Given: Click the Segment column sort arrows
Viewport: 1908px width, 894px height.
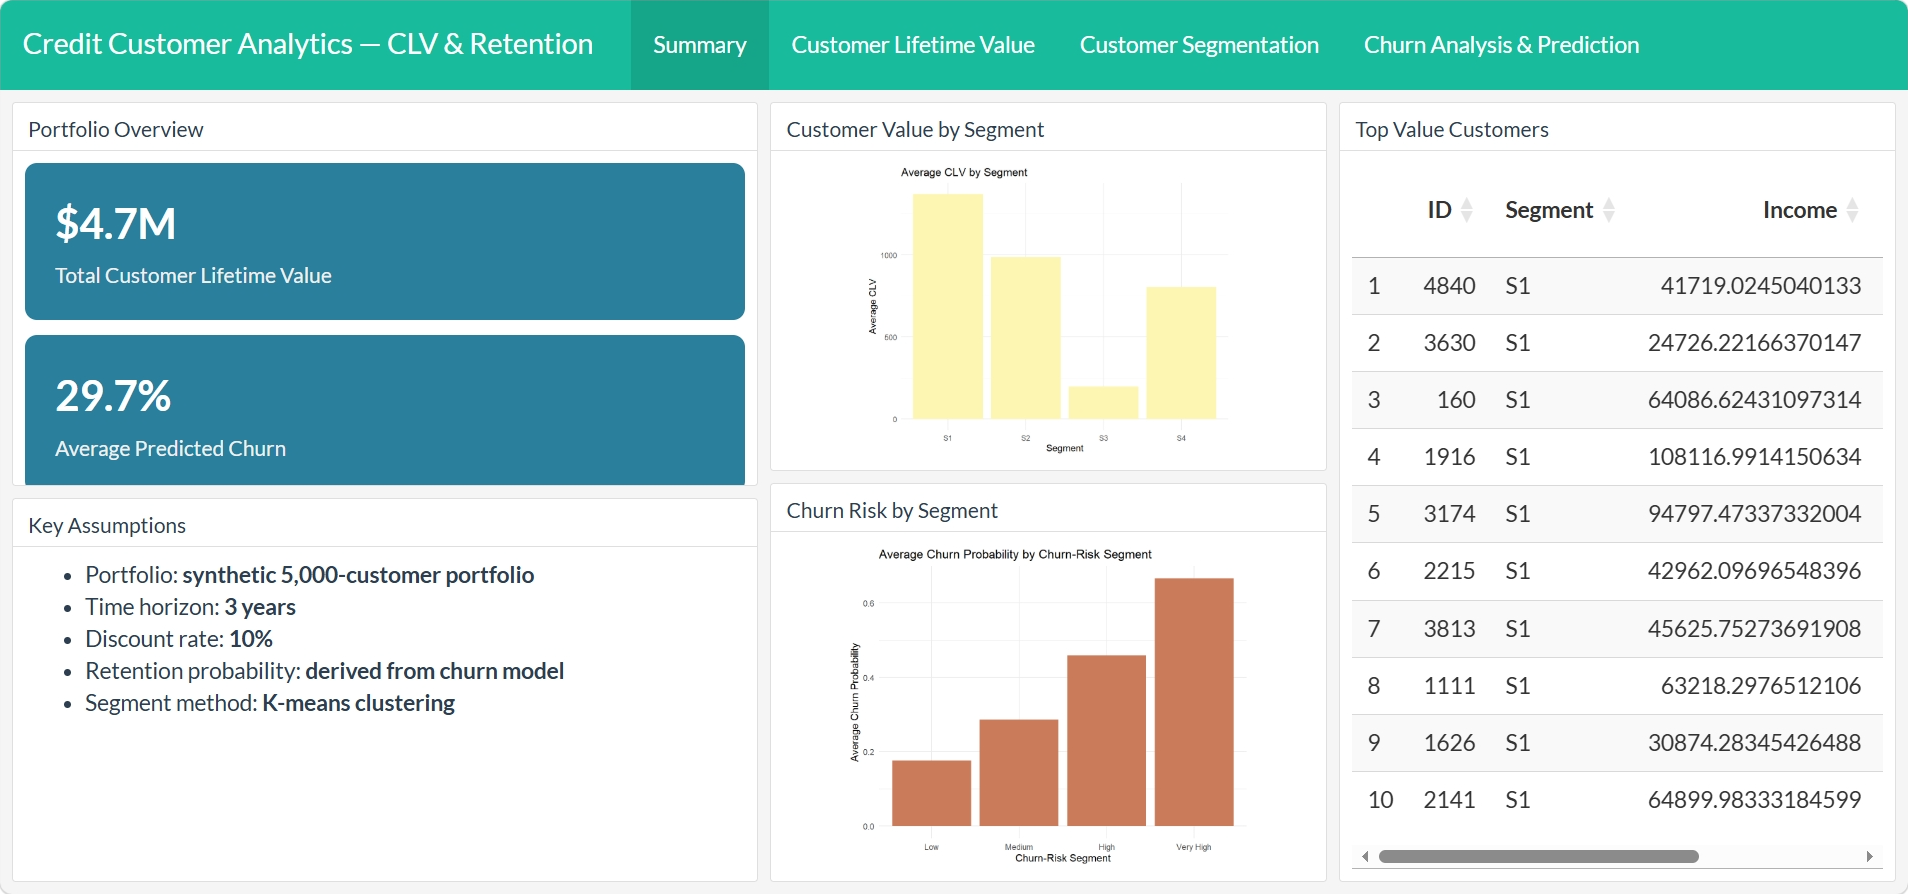Looking at the screenshot, I should [1609, 210].
